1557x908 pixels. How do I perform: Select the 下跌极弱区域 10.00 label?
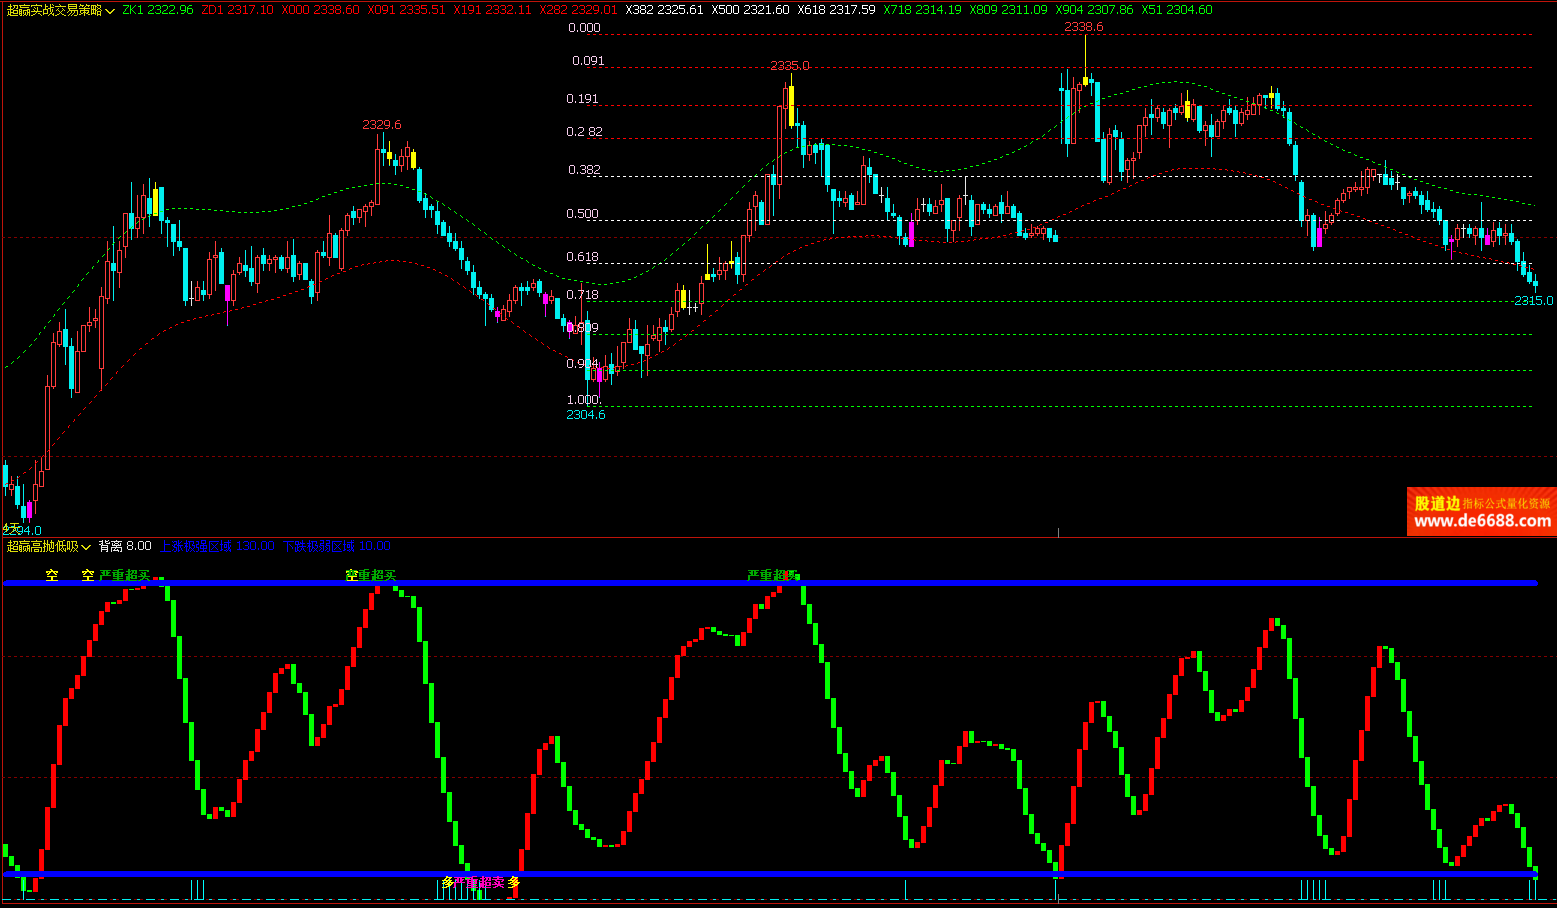coord(336,546)
